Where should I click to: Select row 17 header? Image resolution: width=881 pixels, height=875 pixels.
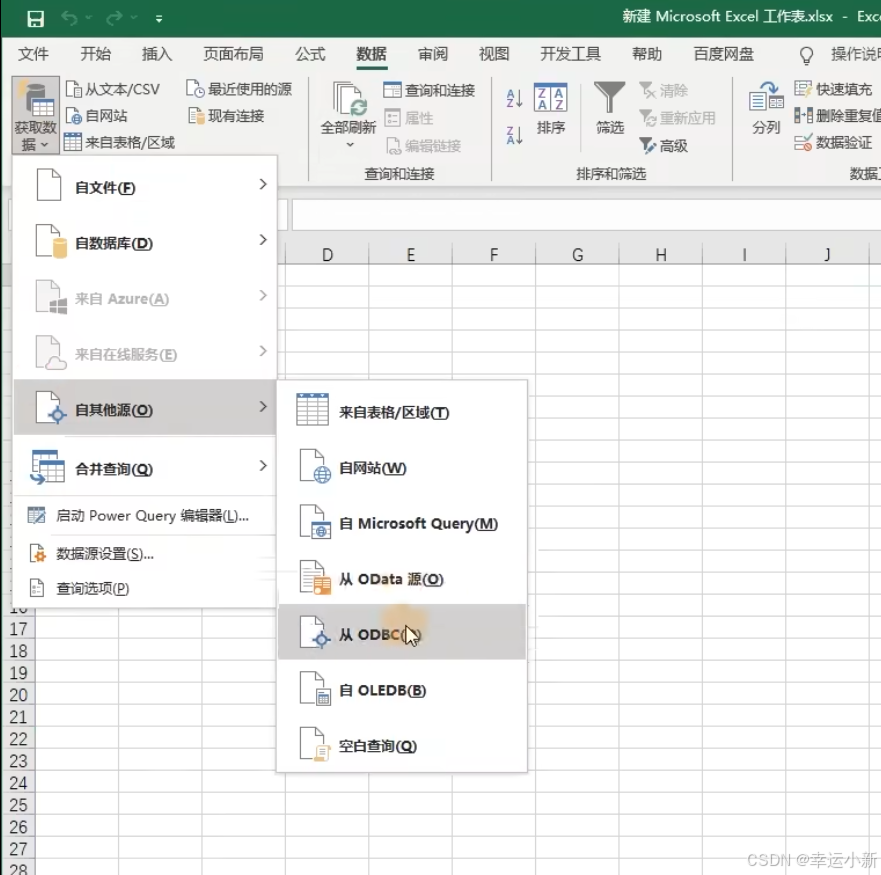pos(18,629)
